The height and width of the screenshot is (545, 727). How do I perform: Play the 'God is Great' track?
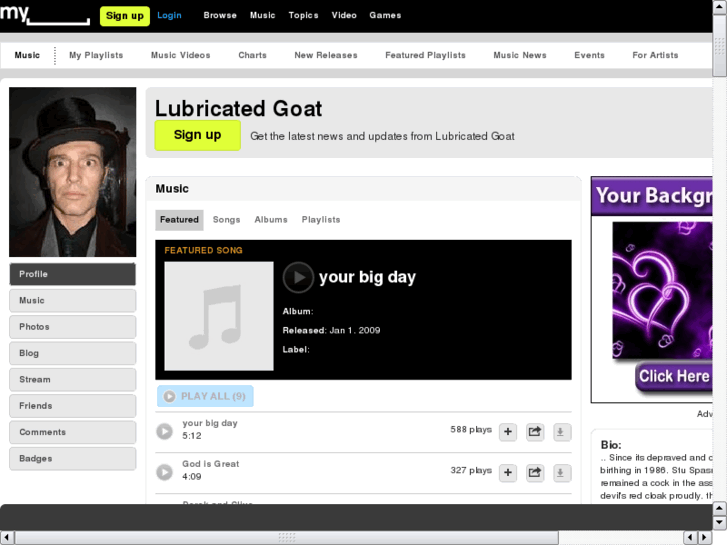click(x=165, y=472)
